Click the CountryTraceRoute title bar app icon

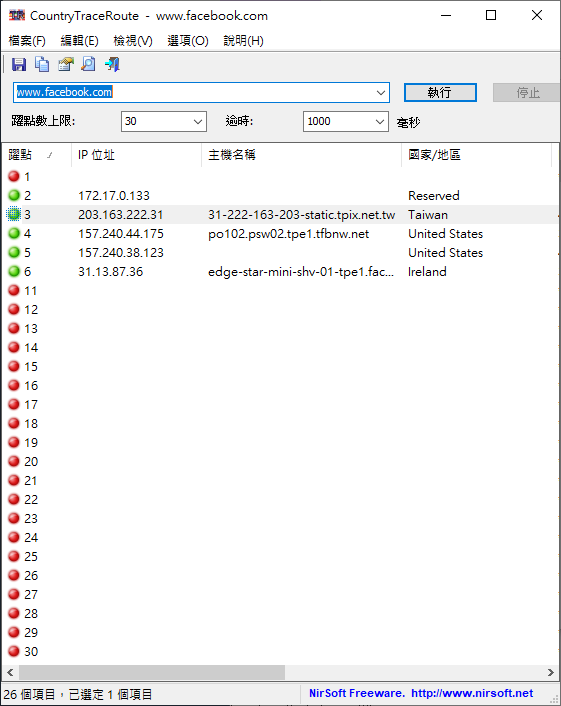16,15
